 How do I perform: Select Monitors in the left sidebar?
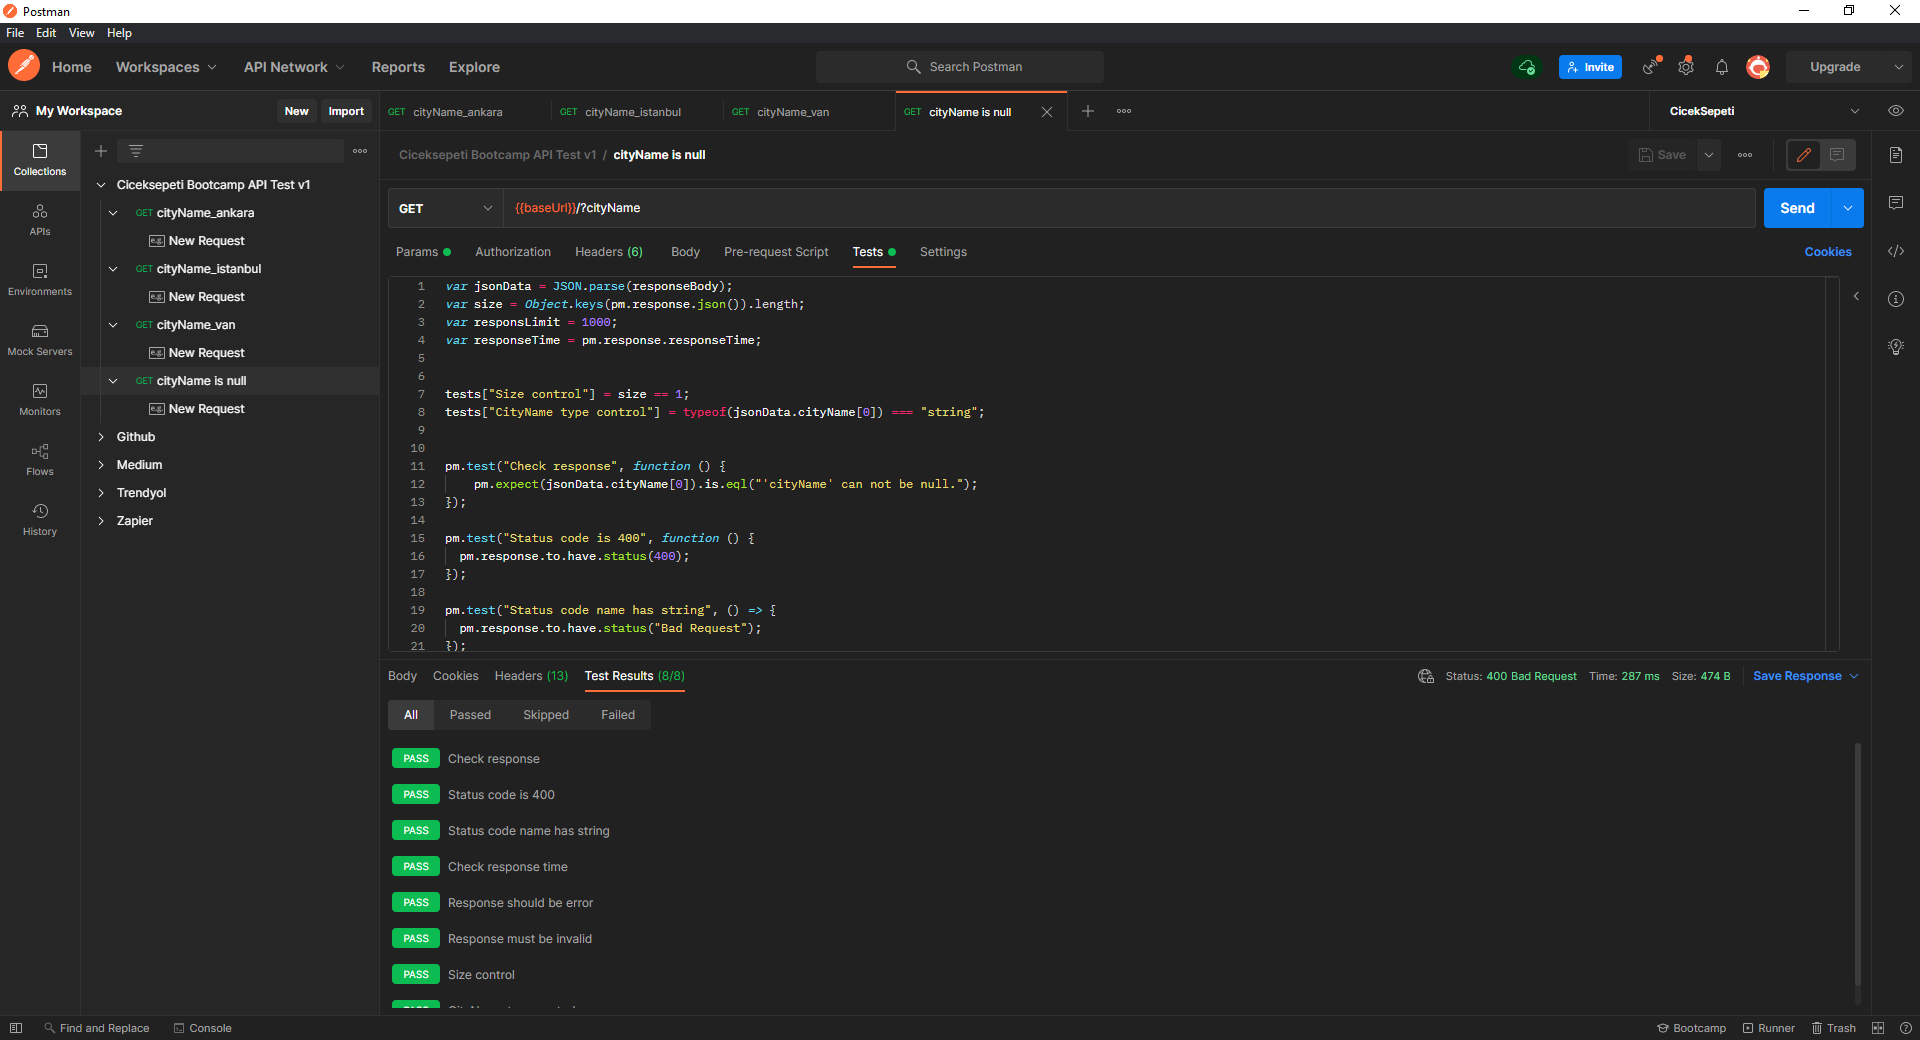pos(39,399)
